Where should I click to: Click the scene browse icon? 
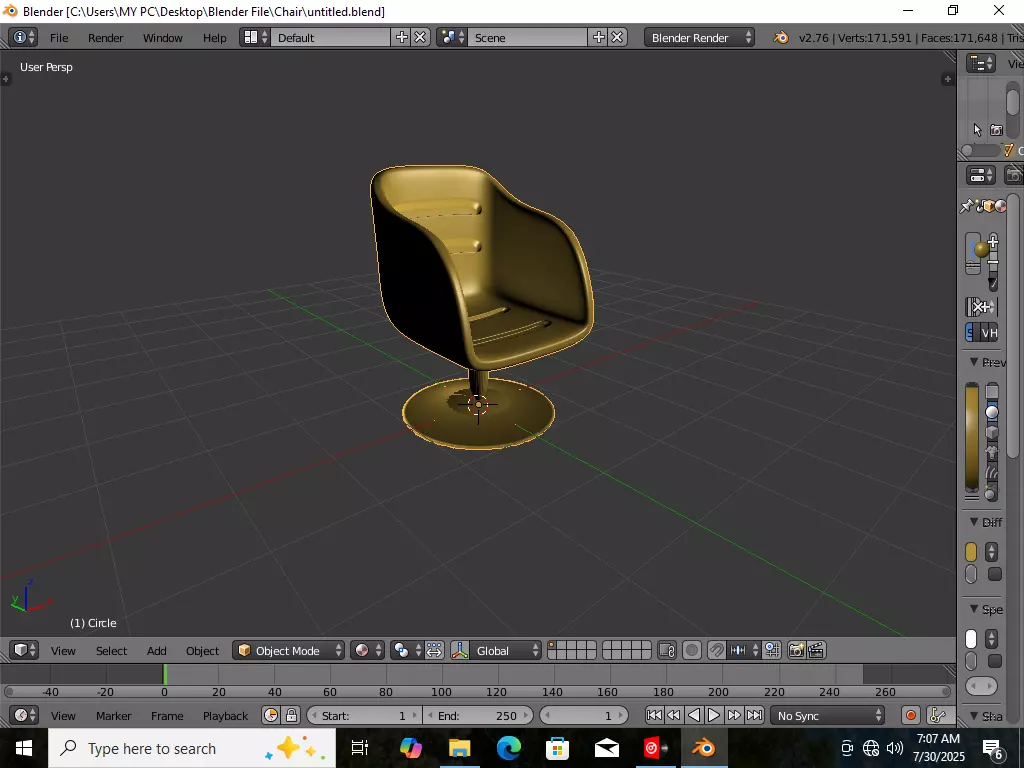pos(452,37)
